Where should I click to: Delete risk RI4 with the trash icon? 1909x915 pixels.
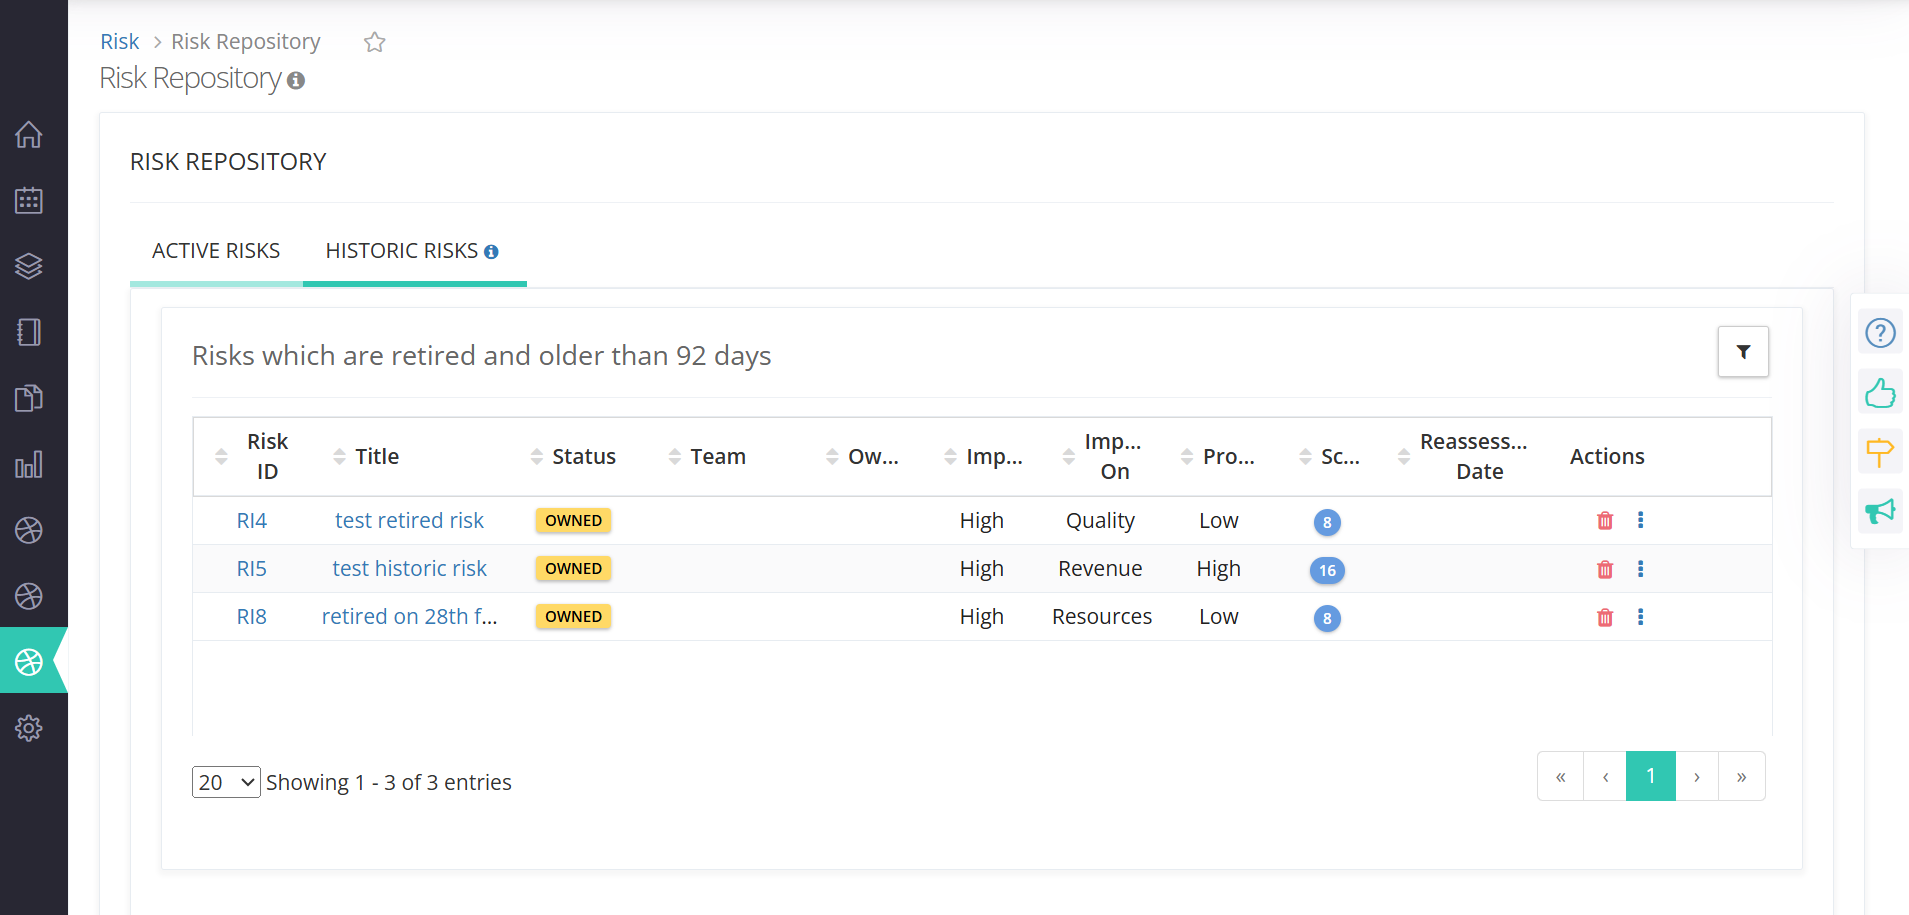pos(1605,521)
